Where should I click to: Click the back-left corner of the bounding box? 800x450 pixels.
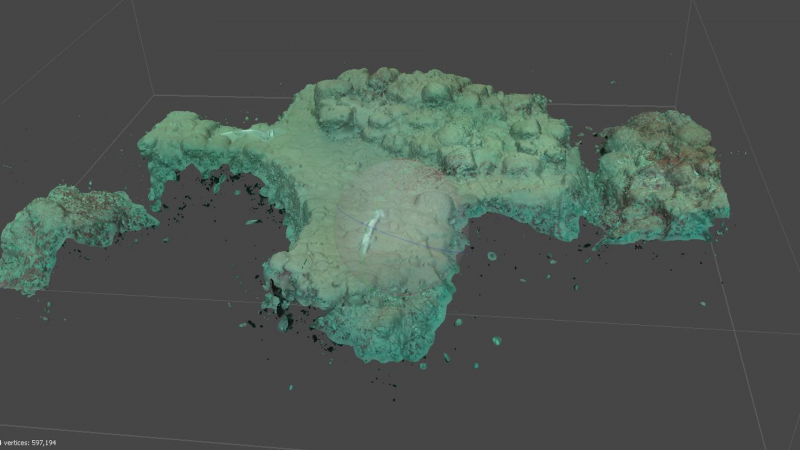[x=152, y=96]
